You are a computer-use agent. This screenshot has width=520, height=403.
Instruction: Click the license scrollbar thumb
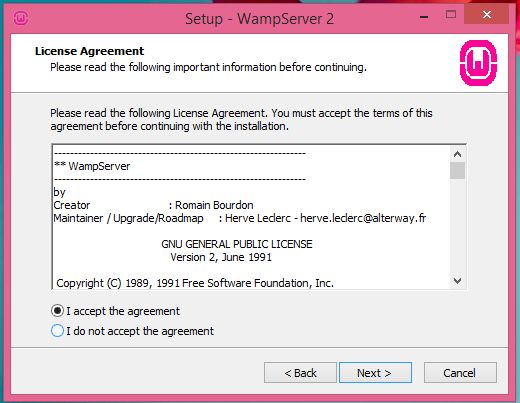tap(457, 170)
